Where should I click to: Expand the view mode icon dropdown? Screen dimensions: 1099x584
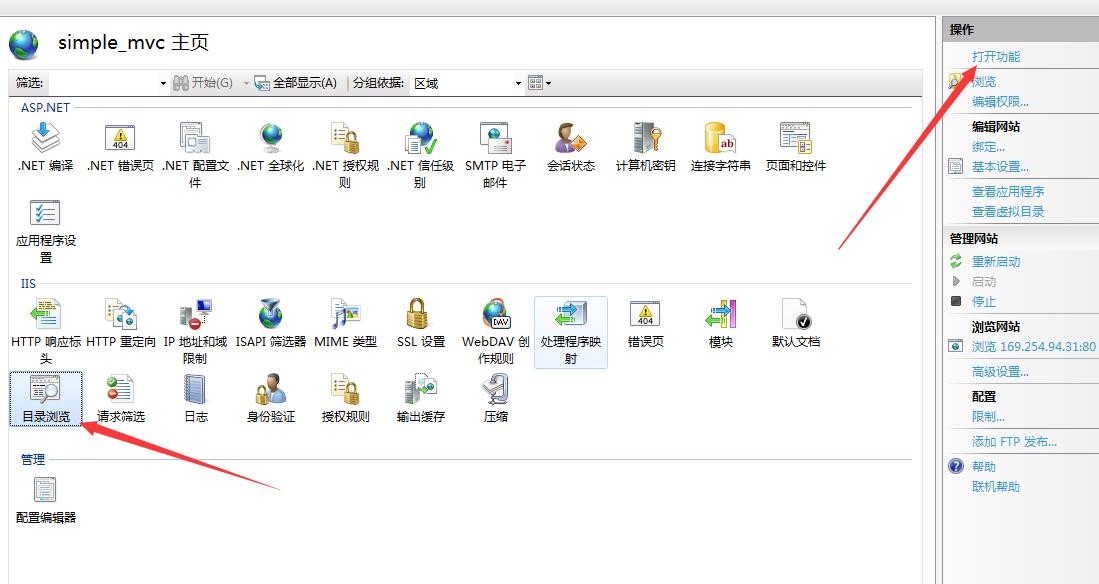(x=539, y=83)
